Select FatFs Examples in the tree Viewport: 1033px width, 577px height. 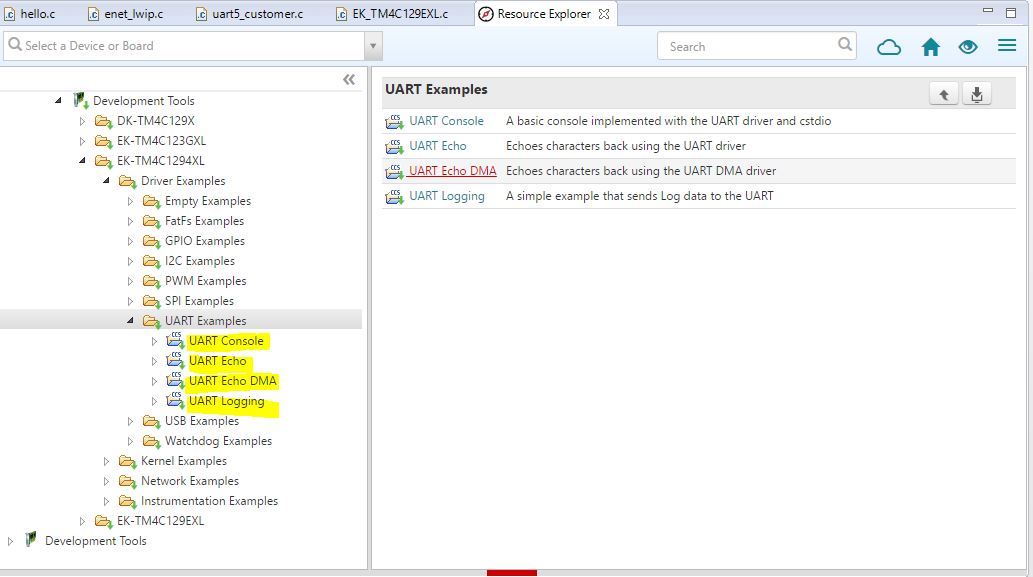point(204,221)
